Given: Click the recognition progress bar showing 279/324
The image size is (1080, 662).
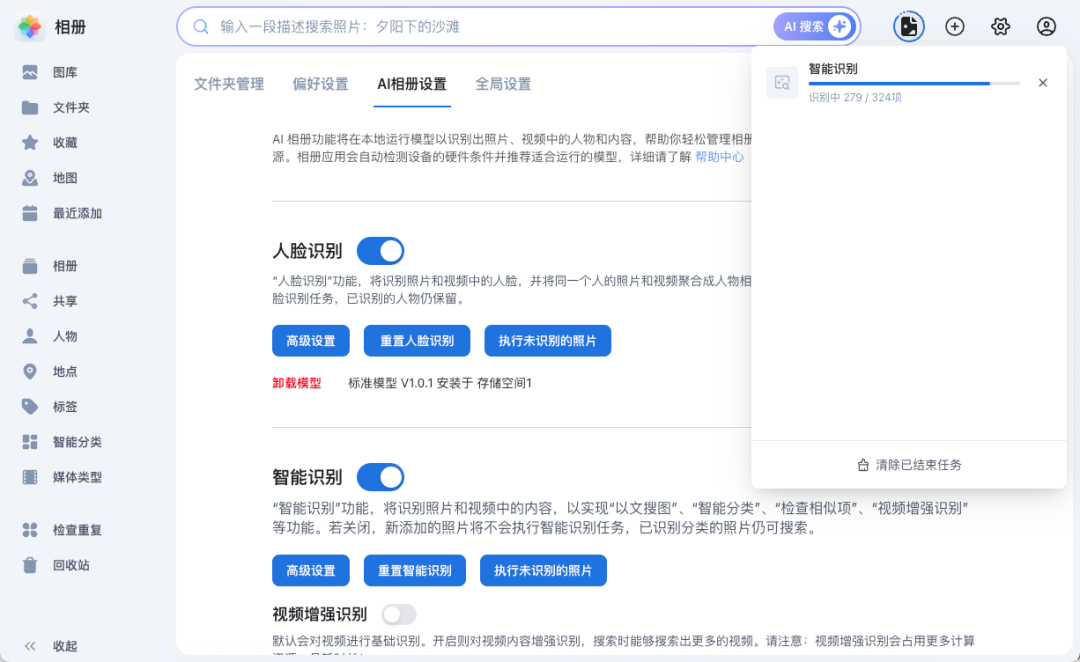Looking at the screenshot, I should pos(913,83).
